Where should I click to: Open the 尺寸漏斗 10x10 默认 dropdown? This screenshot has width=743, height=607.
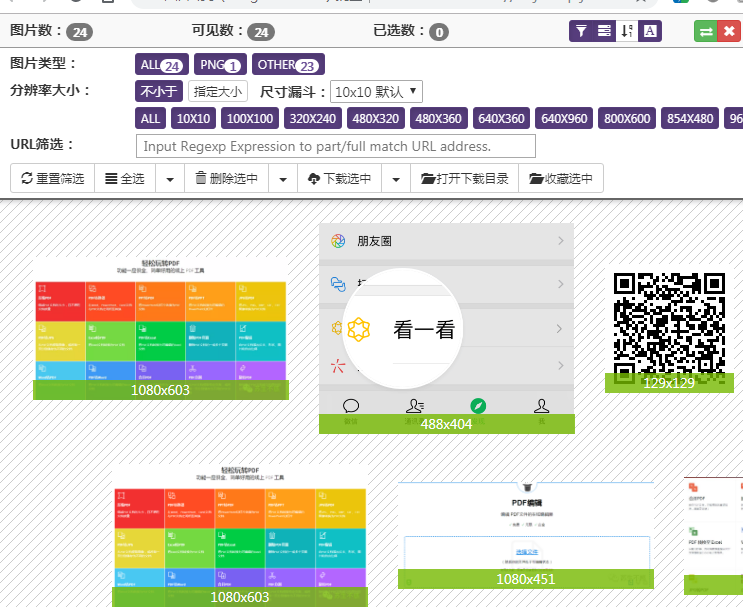point(376,91)
